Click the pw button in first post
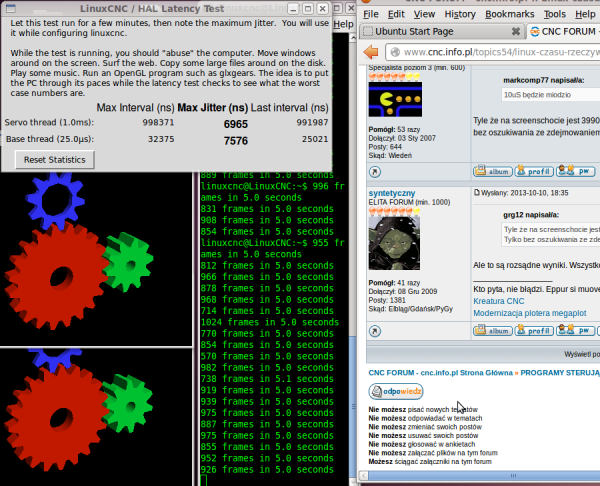 (x=576, y=171)
